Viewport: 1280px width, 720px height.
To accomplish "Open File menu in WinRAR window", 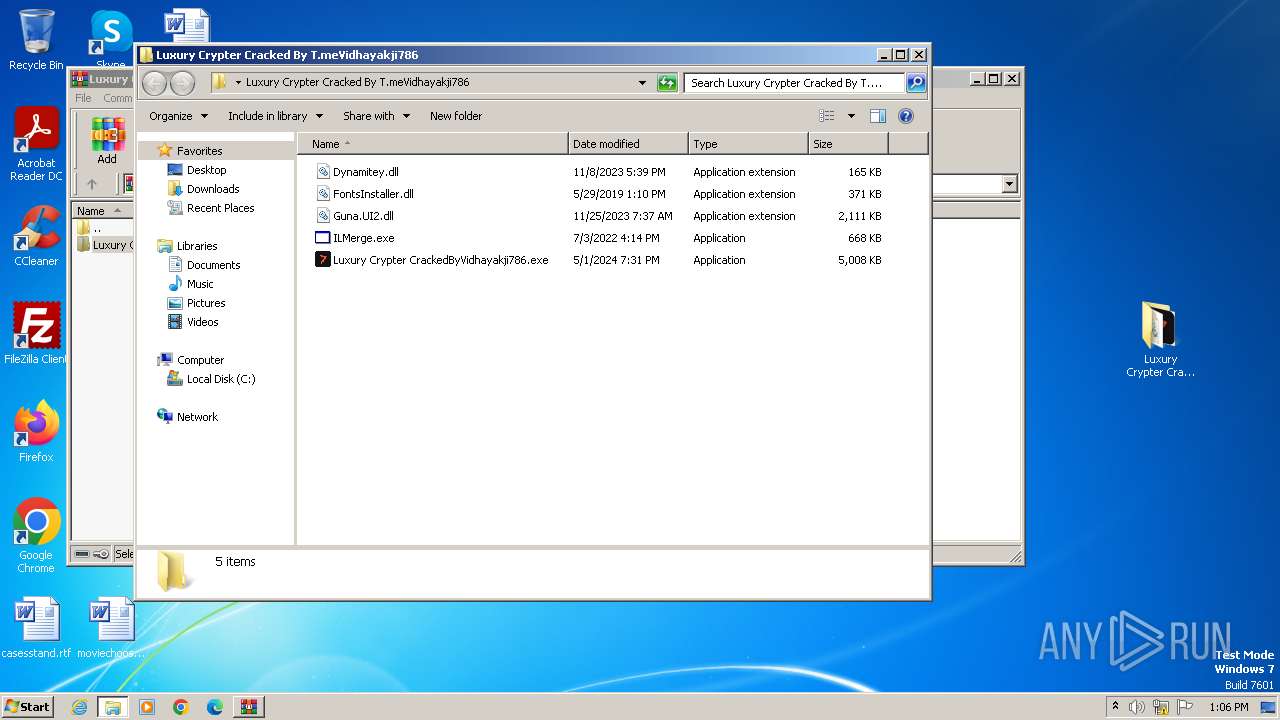I will coord(83,98).
